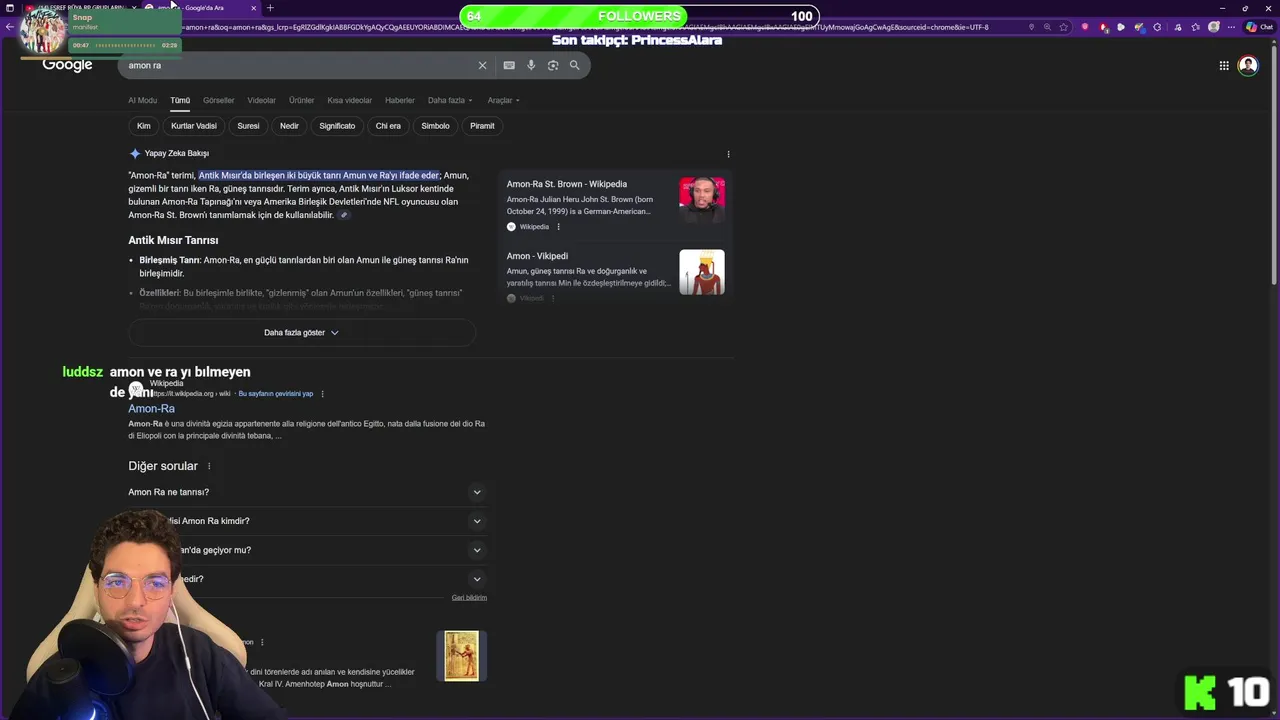1280x720 pixels.
Task: Open the favorites star-list toolbar icon
Action: 1195,27
